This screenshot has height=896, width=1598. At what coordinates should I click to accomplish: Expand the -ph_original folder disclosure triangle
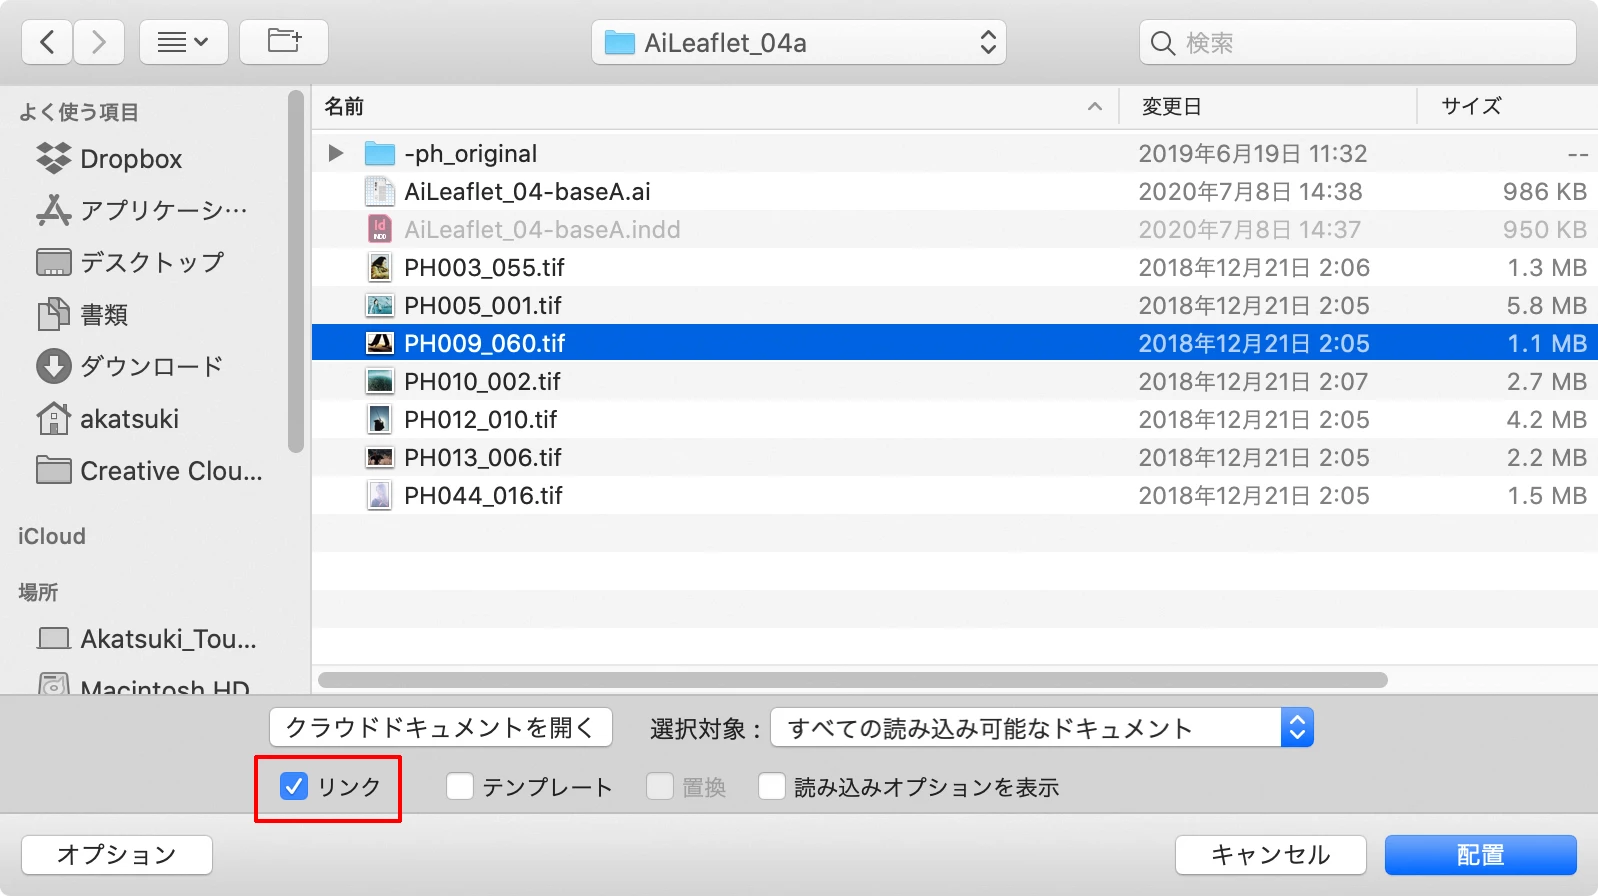coord(336,153)
